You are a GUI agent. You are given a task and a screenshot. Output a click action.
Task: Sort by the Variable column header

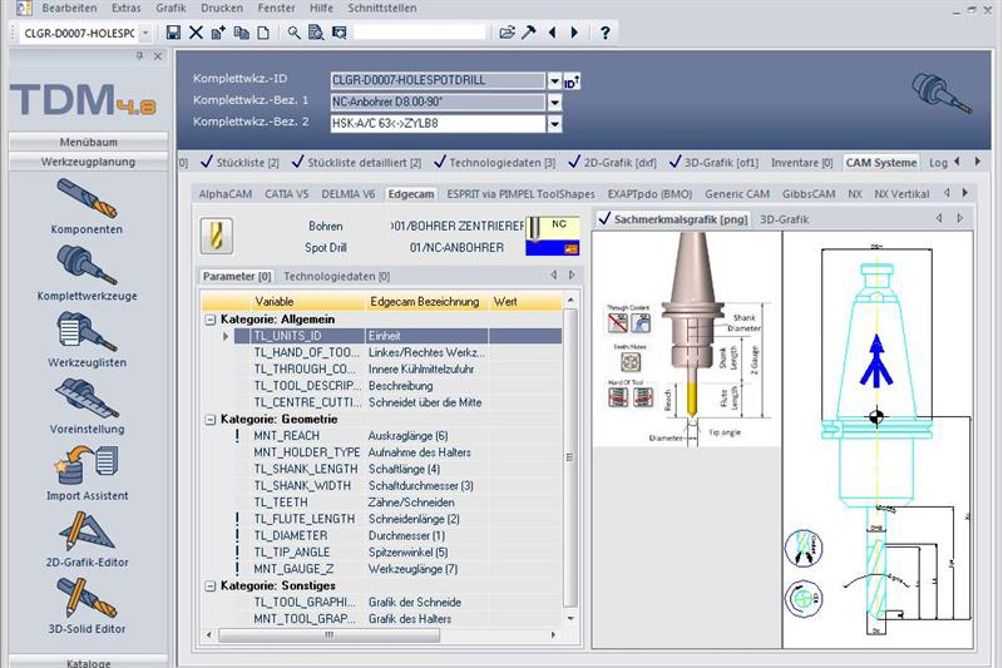pyautogui.click(x=274, y=302)
